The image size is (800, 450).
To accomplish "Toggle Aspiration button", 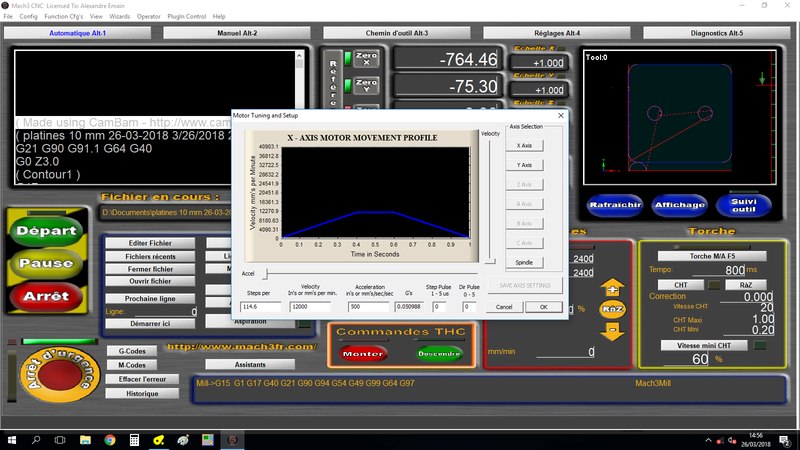I will [x=250, y=322].
